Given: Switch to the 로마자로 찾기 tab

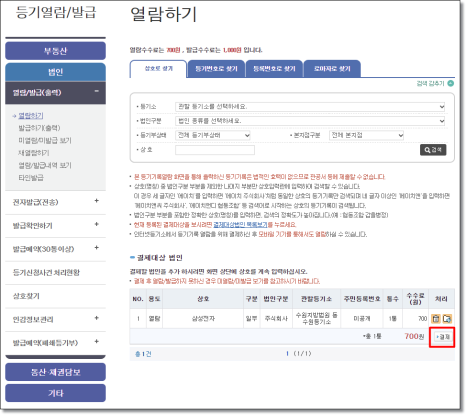Looking at the screenshot, I should pos(332,69).
